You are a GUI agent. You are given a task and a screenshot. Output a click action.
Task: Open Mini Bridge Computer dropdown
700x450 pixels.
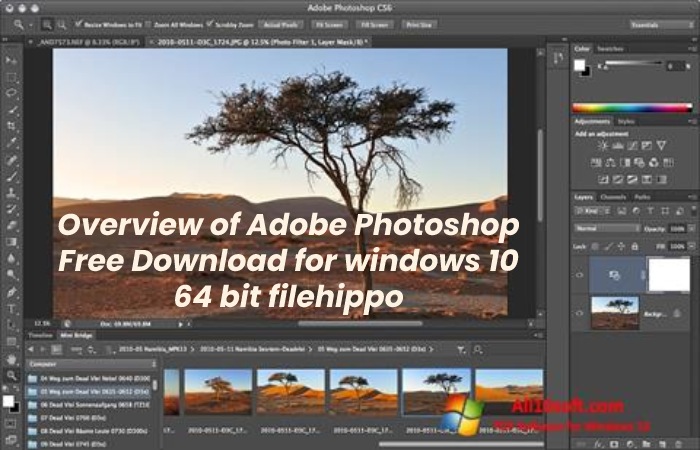coord(92,364)
